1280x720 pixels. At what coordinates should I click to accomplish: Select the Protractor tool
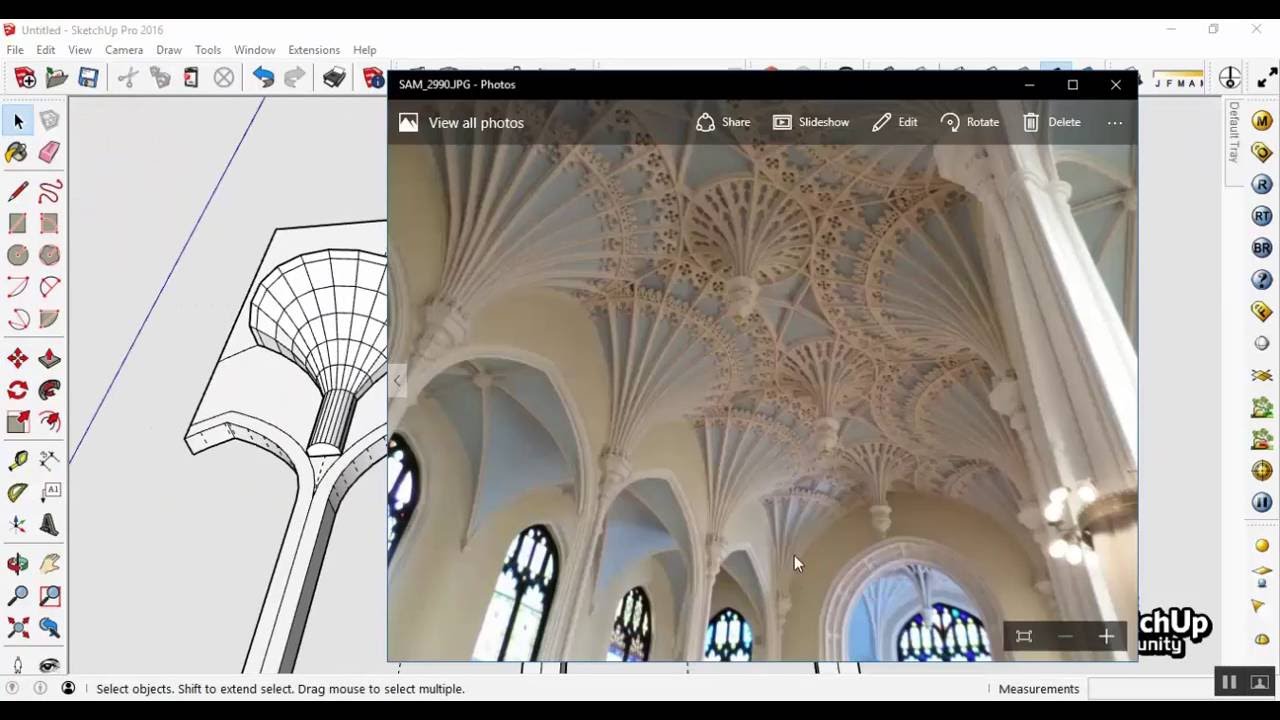18,493
